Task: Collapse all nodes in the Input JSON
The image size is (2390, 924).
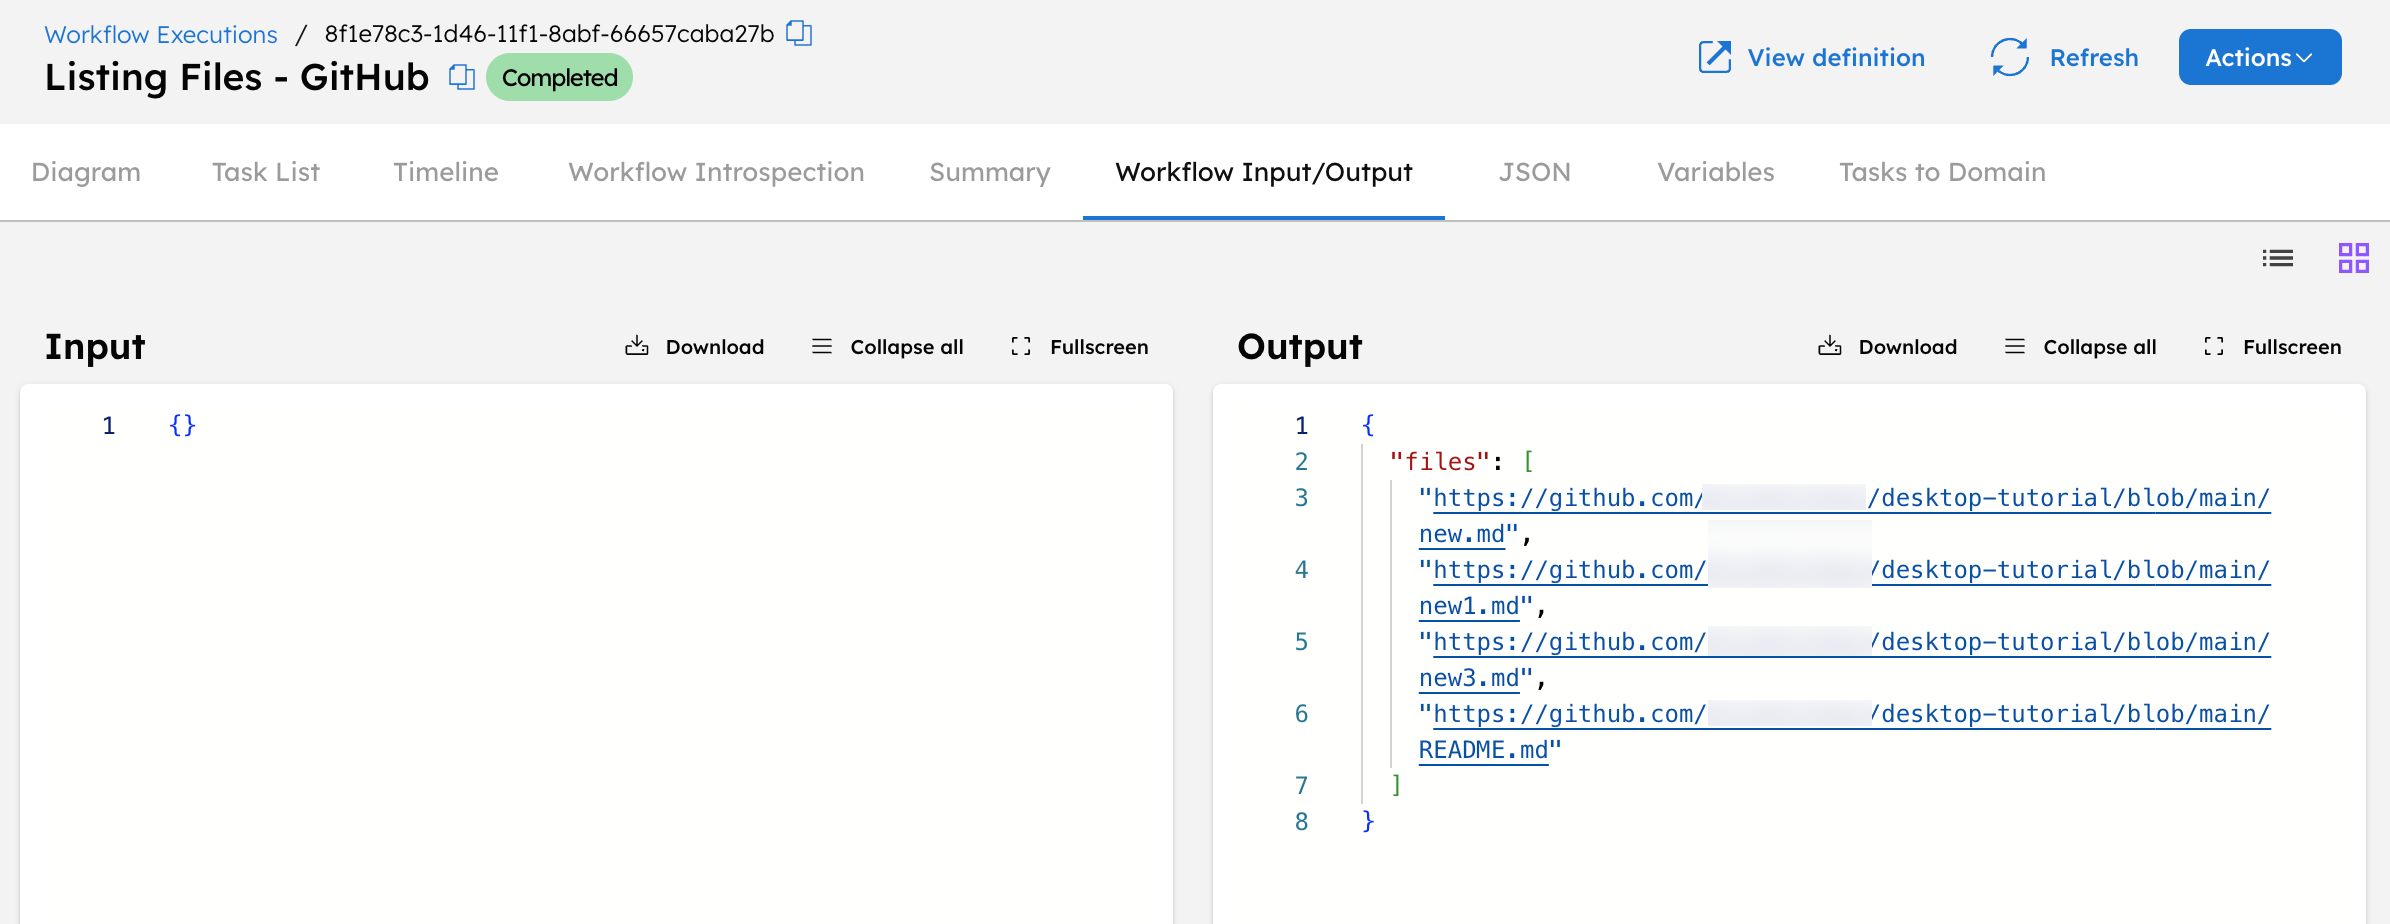Action: [886, 346]
